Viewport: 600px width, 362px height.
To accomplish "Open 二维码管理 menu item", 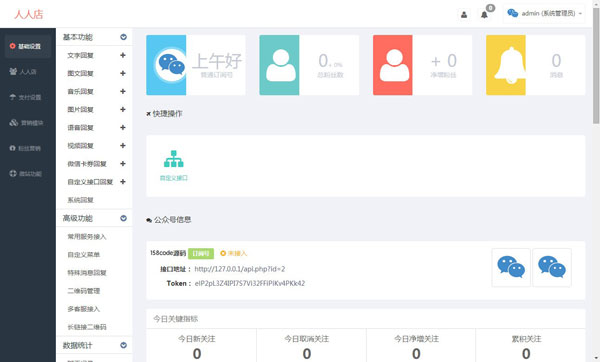I will (84, 291).
